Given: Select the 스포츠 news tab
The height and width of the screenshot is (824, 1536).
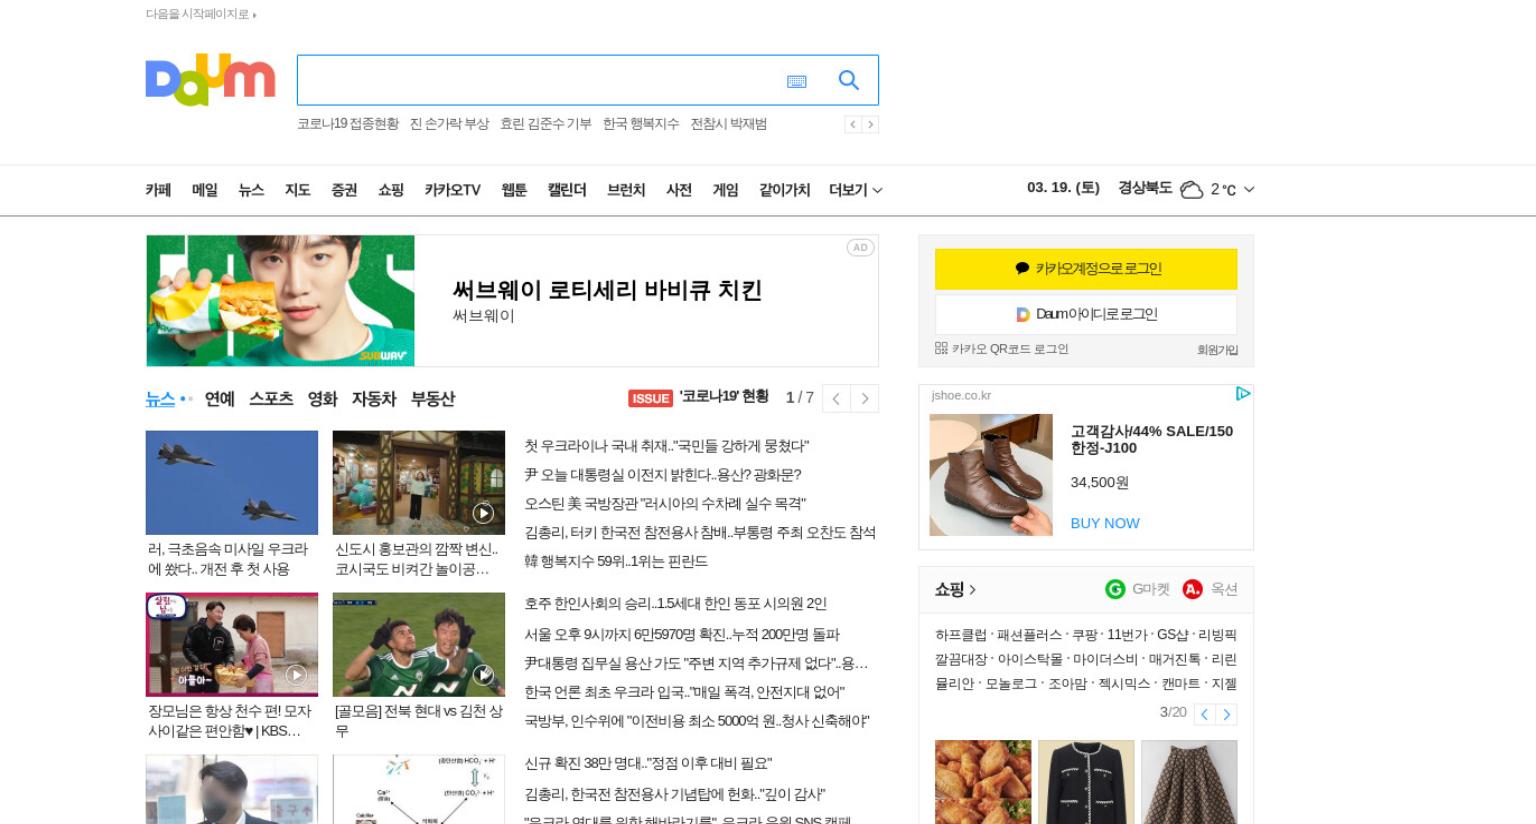Looking at the screenshot, I should (x=271, y=399).
